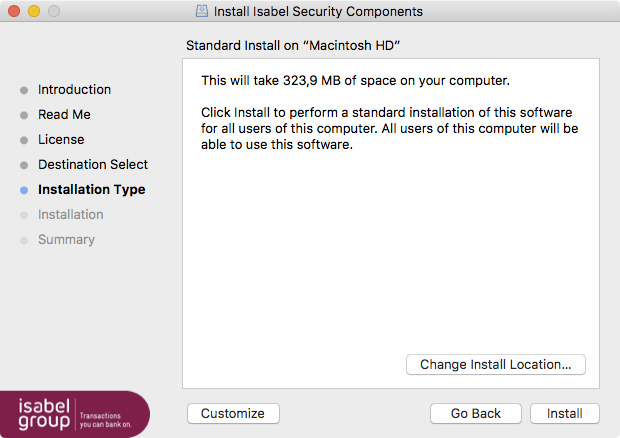Close the installer with the red button

point(14,11)
